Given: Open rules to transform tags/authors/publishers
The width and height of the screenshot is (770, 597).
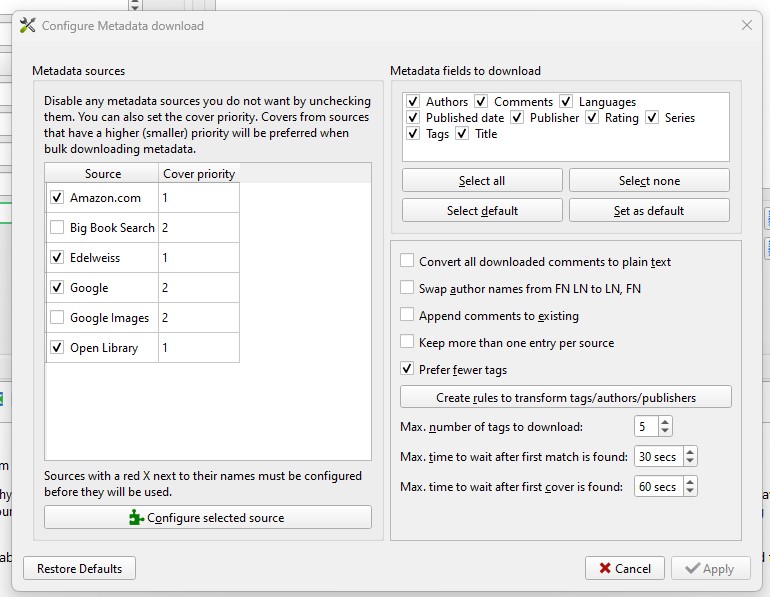Looking at the screenshot, I should click(565, 397).
